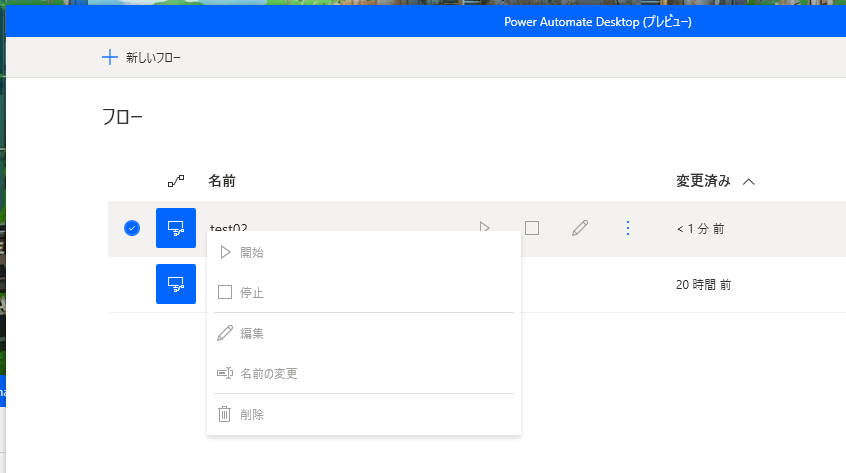Select 停止 in the context menu

click(x=364, y=292)
